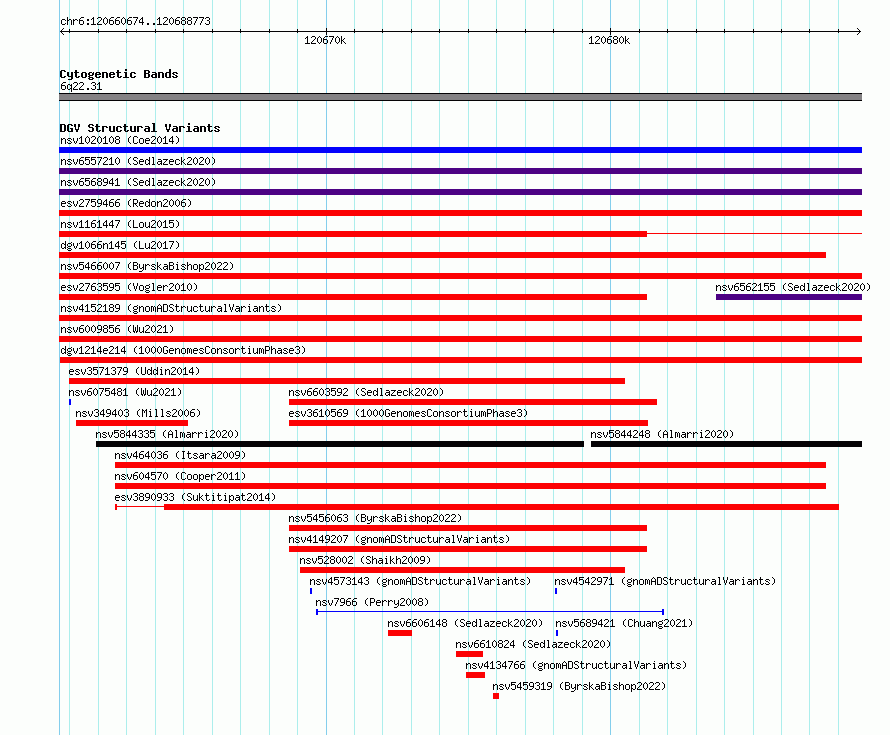Image resolution: width=890 pixels, height=735 pixels.
Task: Click nsv6075481 (Wu2021) variant label
Action: pos(125,392)
